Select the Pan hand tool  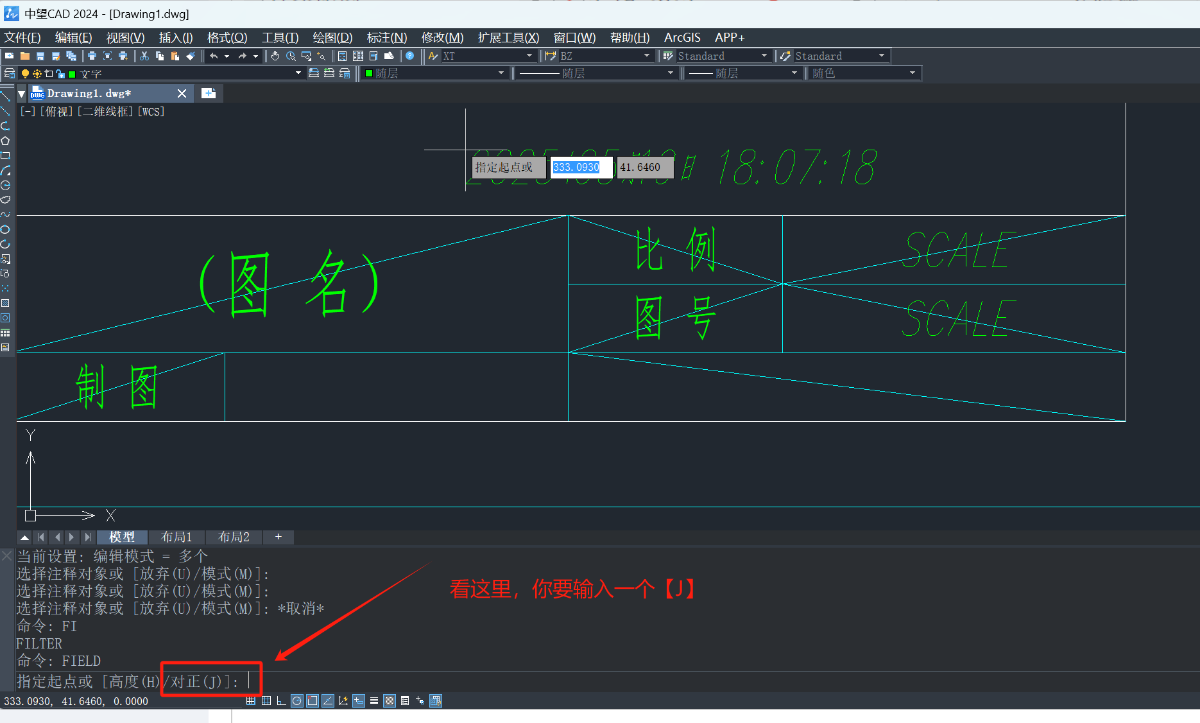pos(275,56)
